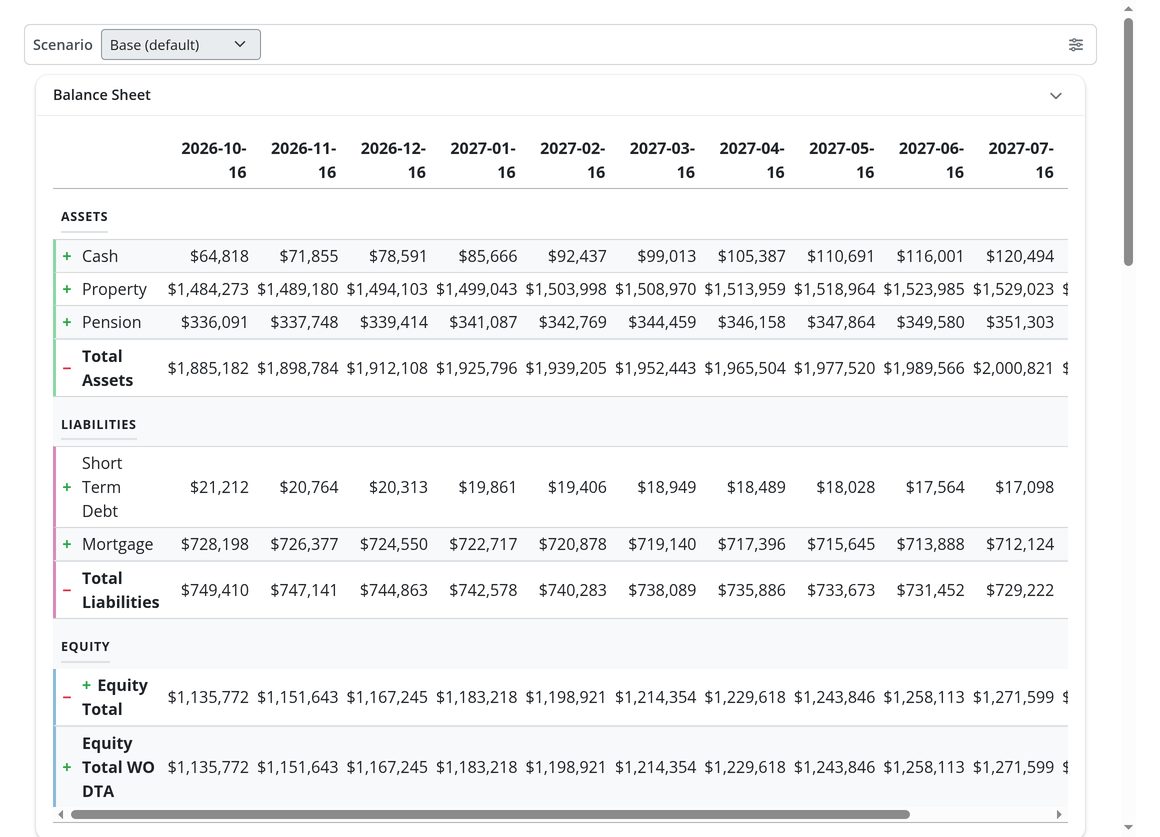
Task: Click the page scroll-up arrow
Action: [x=1128, y=9]
